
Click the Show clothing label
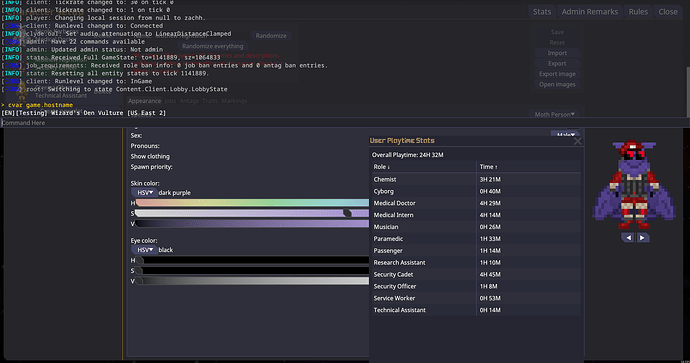coord(150,157)
